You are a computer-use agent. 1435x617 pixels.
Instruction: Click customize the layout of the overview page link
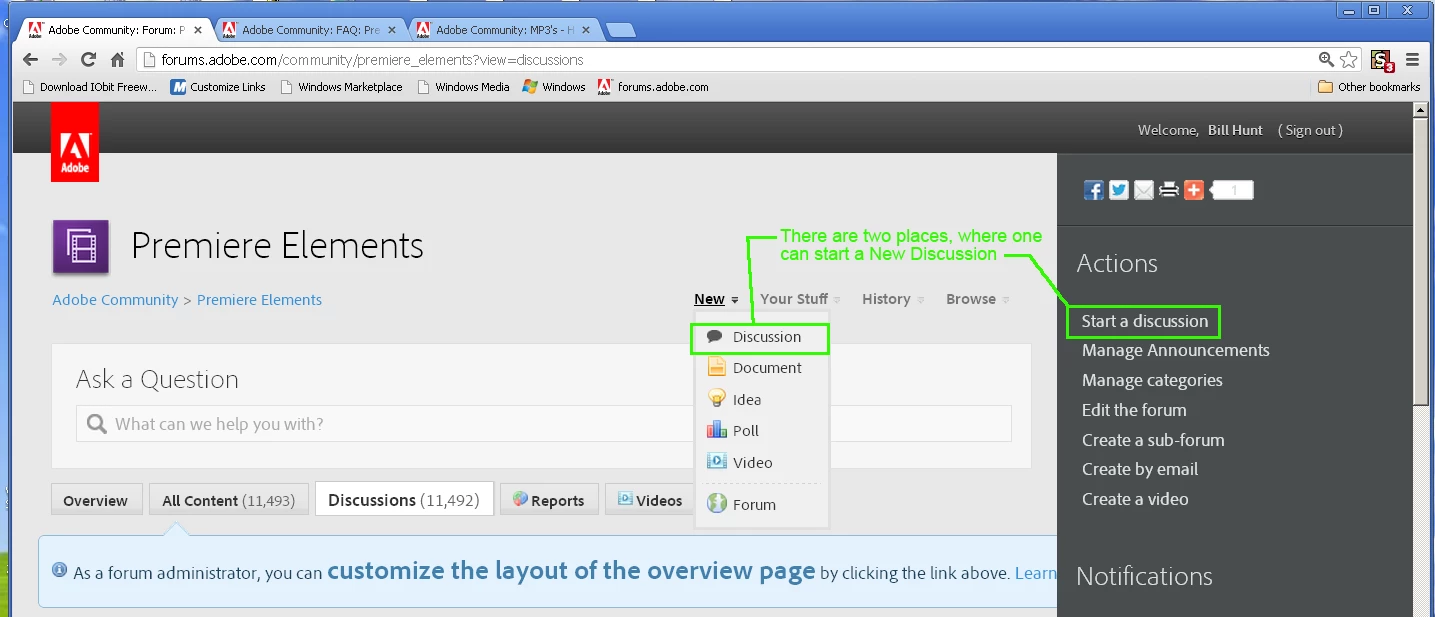coord(571,571)
